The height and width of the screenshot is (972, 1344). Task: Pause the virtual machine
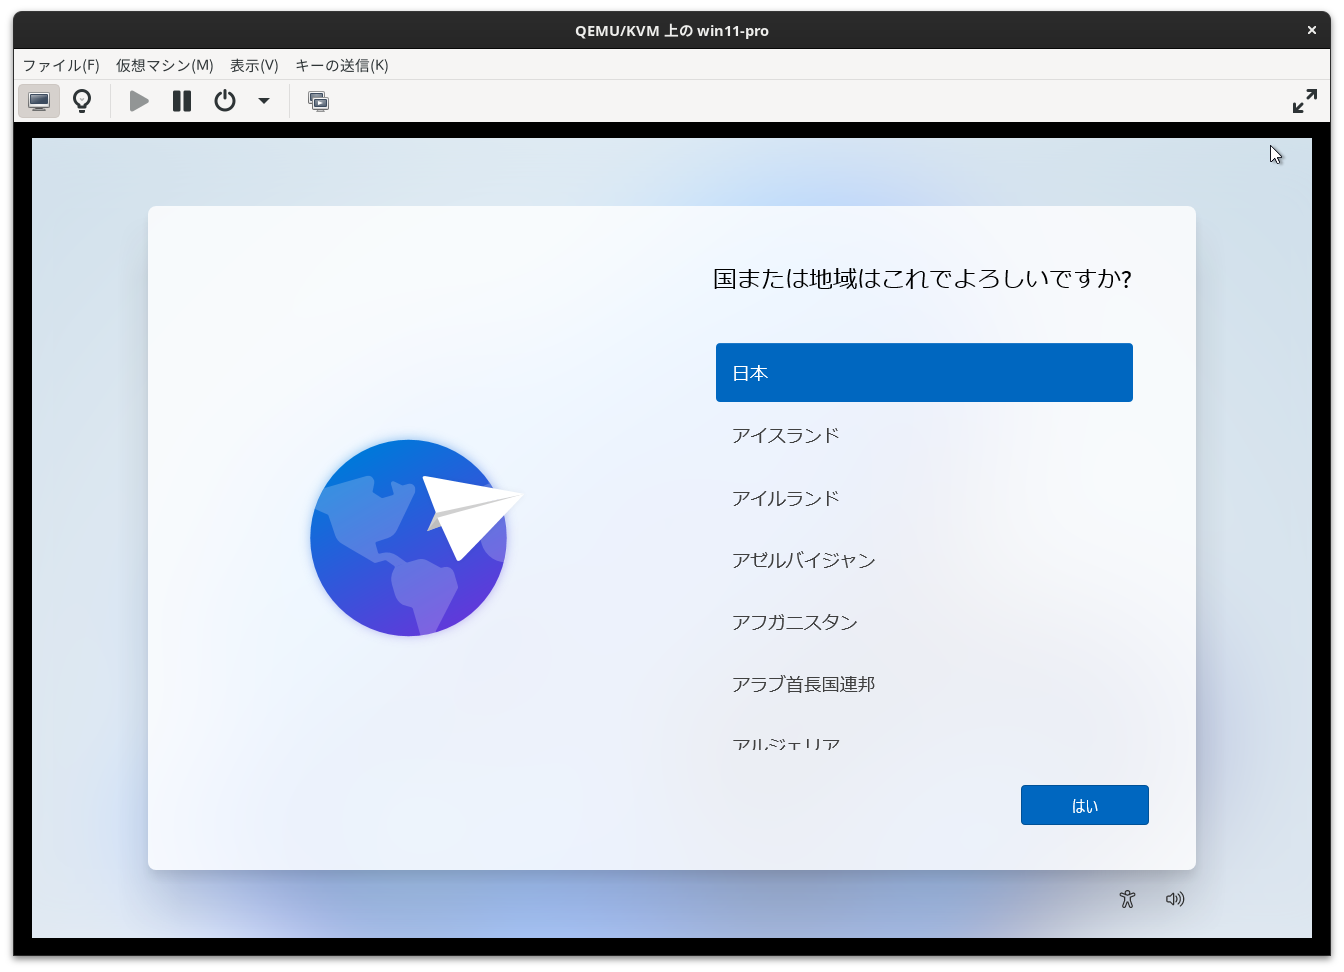[181, 100]
